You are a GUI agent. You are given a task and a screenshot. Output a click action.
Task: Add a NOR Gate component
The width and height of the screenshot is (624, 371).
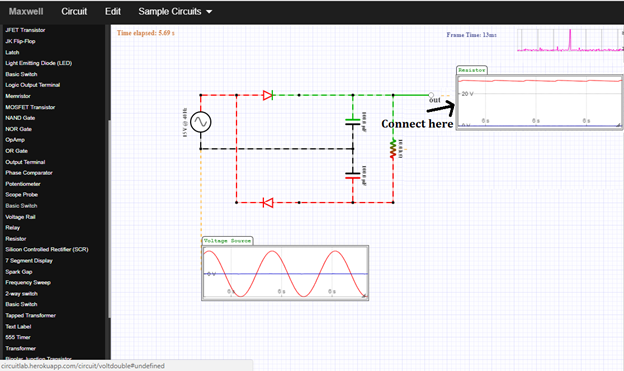tap(19, 129)
